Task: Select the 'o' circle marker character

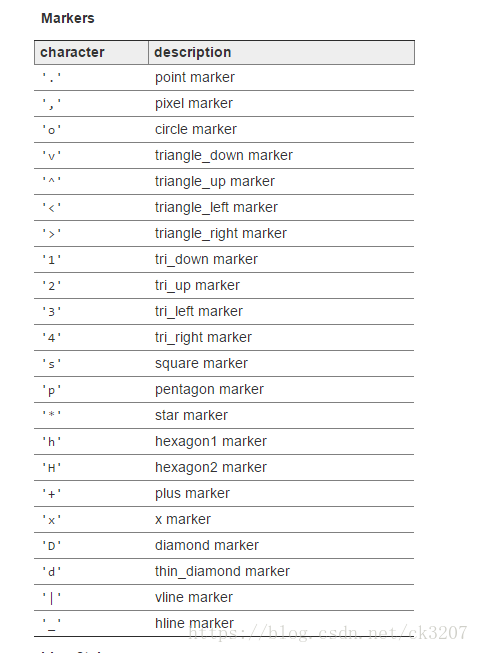Action: tap(52, 130)
